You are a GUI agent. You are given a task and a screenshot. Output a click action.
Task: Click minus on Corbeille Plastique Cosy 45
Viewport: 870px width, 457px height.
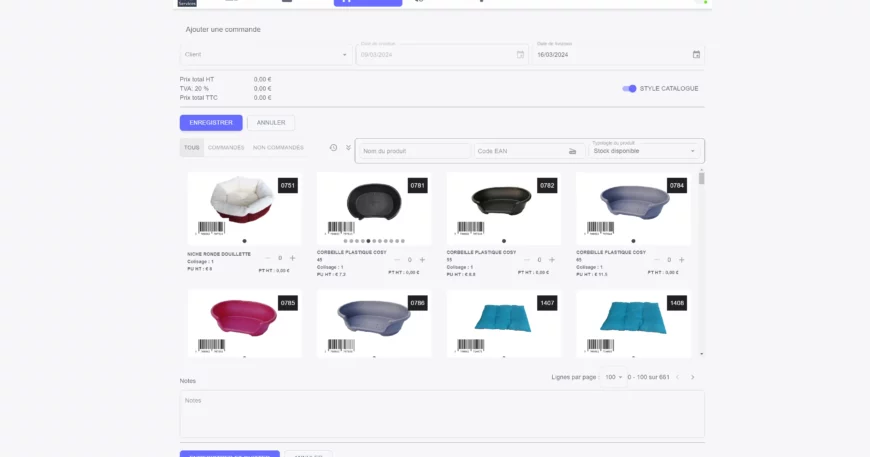click(x=397, y=260)
